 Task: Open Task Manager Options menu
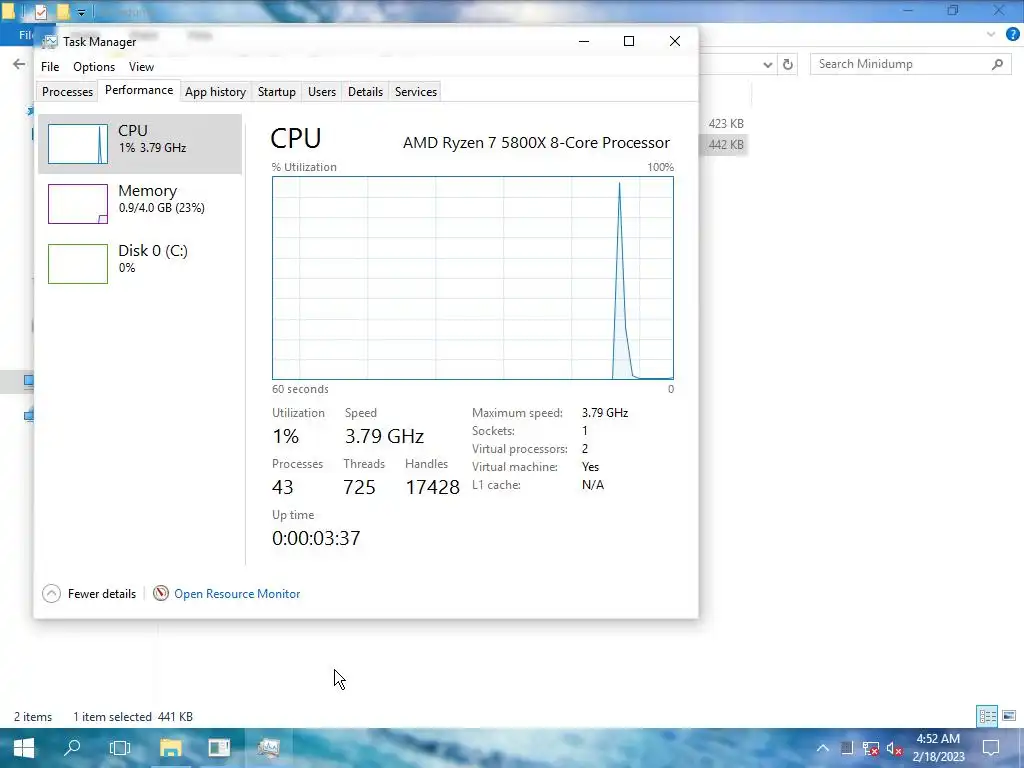[94, 67]
